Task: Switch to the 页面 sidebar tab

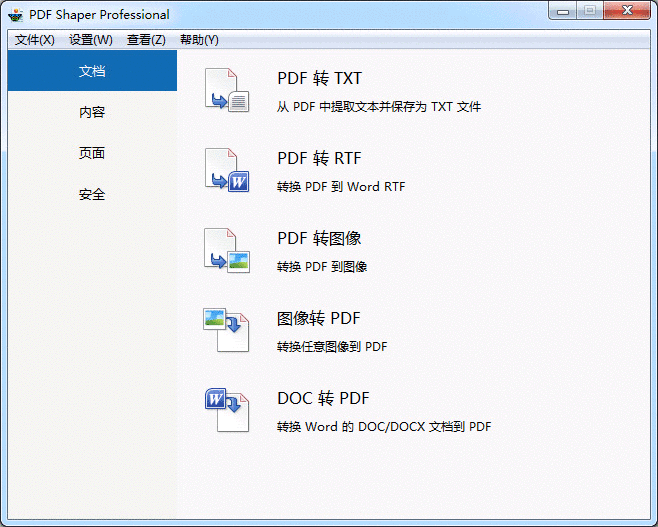Action: (x=92, y=153)
